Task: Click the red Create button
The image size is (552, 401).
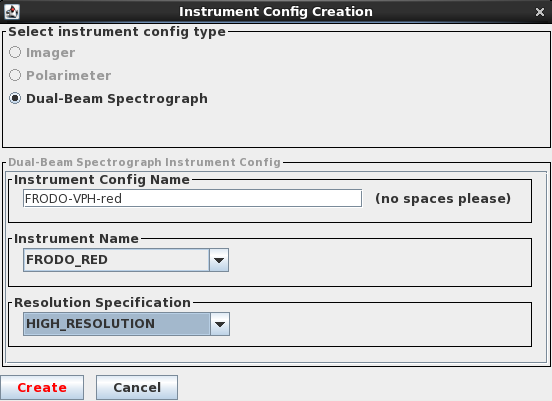Action: click(42, 388)
